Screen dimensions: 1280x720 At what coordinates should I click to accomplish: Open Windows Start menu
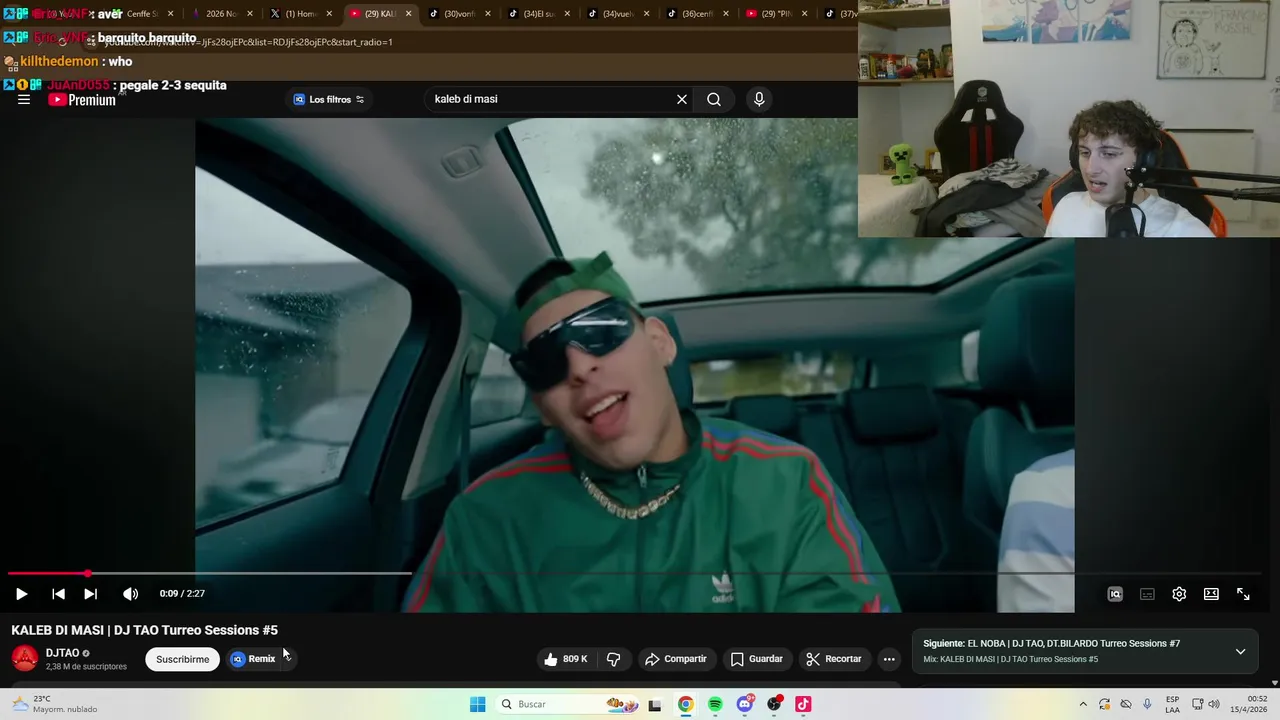click(x=478, y=704)
